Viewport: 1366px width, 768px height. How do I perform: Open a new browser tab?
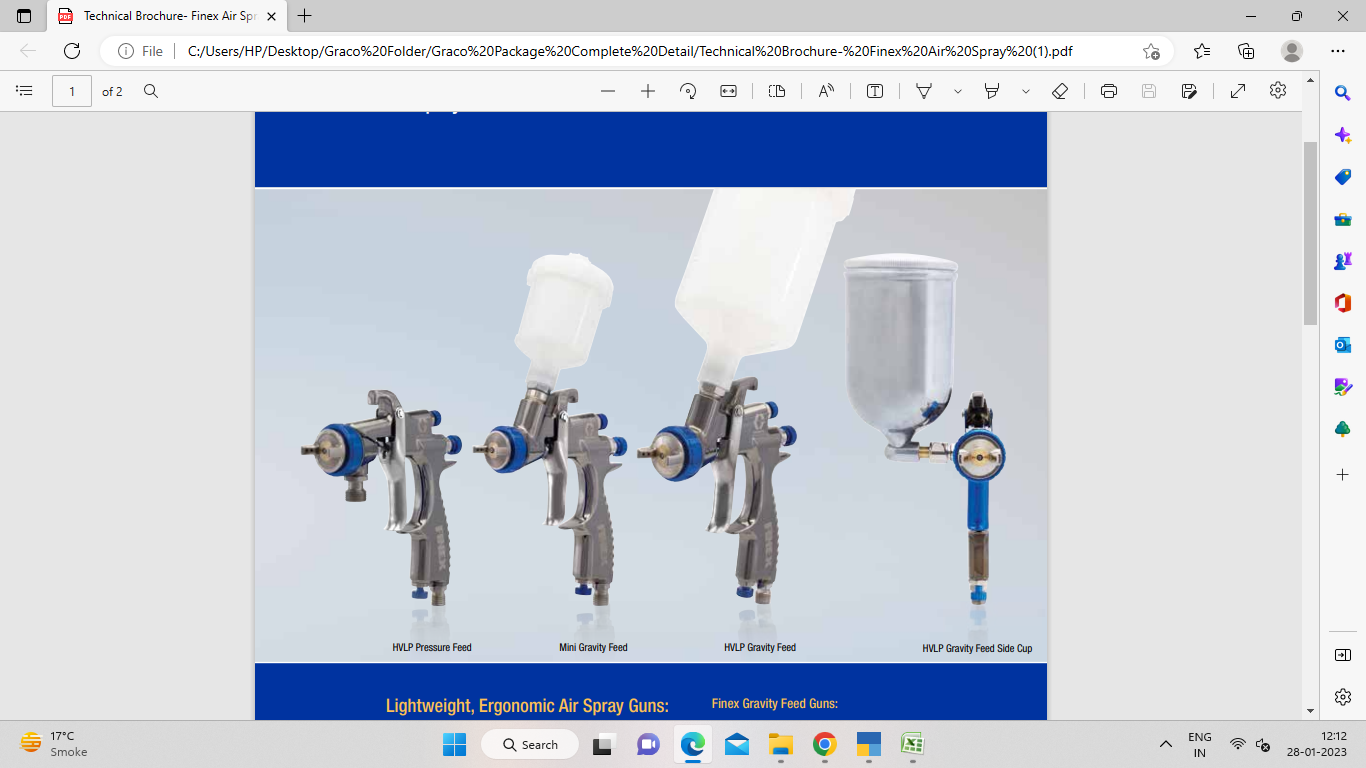[304, 16]
